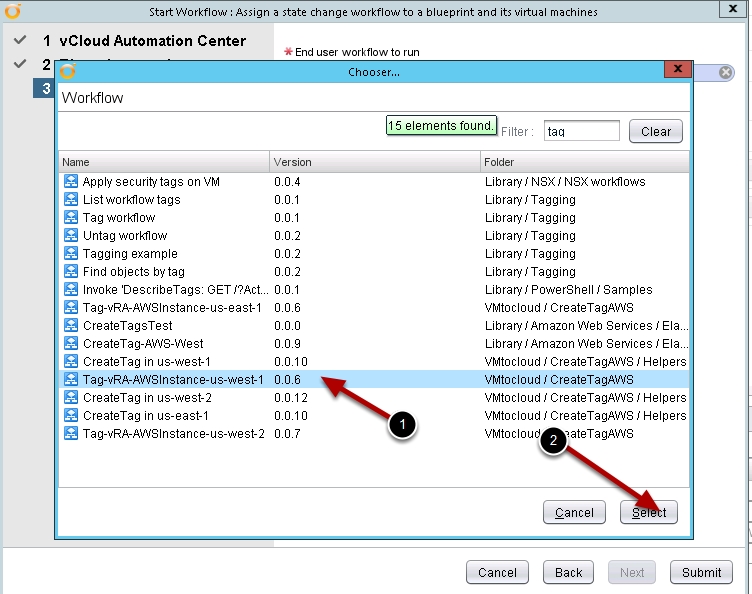The width and height of the screenshot is (752, 594).
Task: Click workflow icon beside CreateTag in us-east-1
Action: click(71, 415)
